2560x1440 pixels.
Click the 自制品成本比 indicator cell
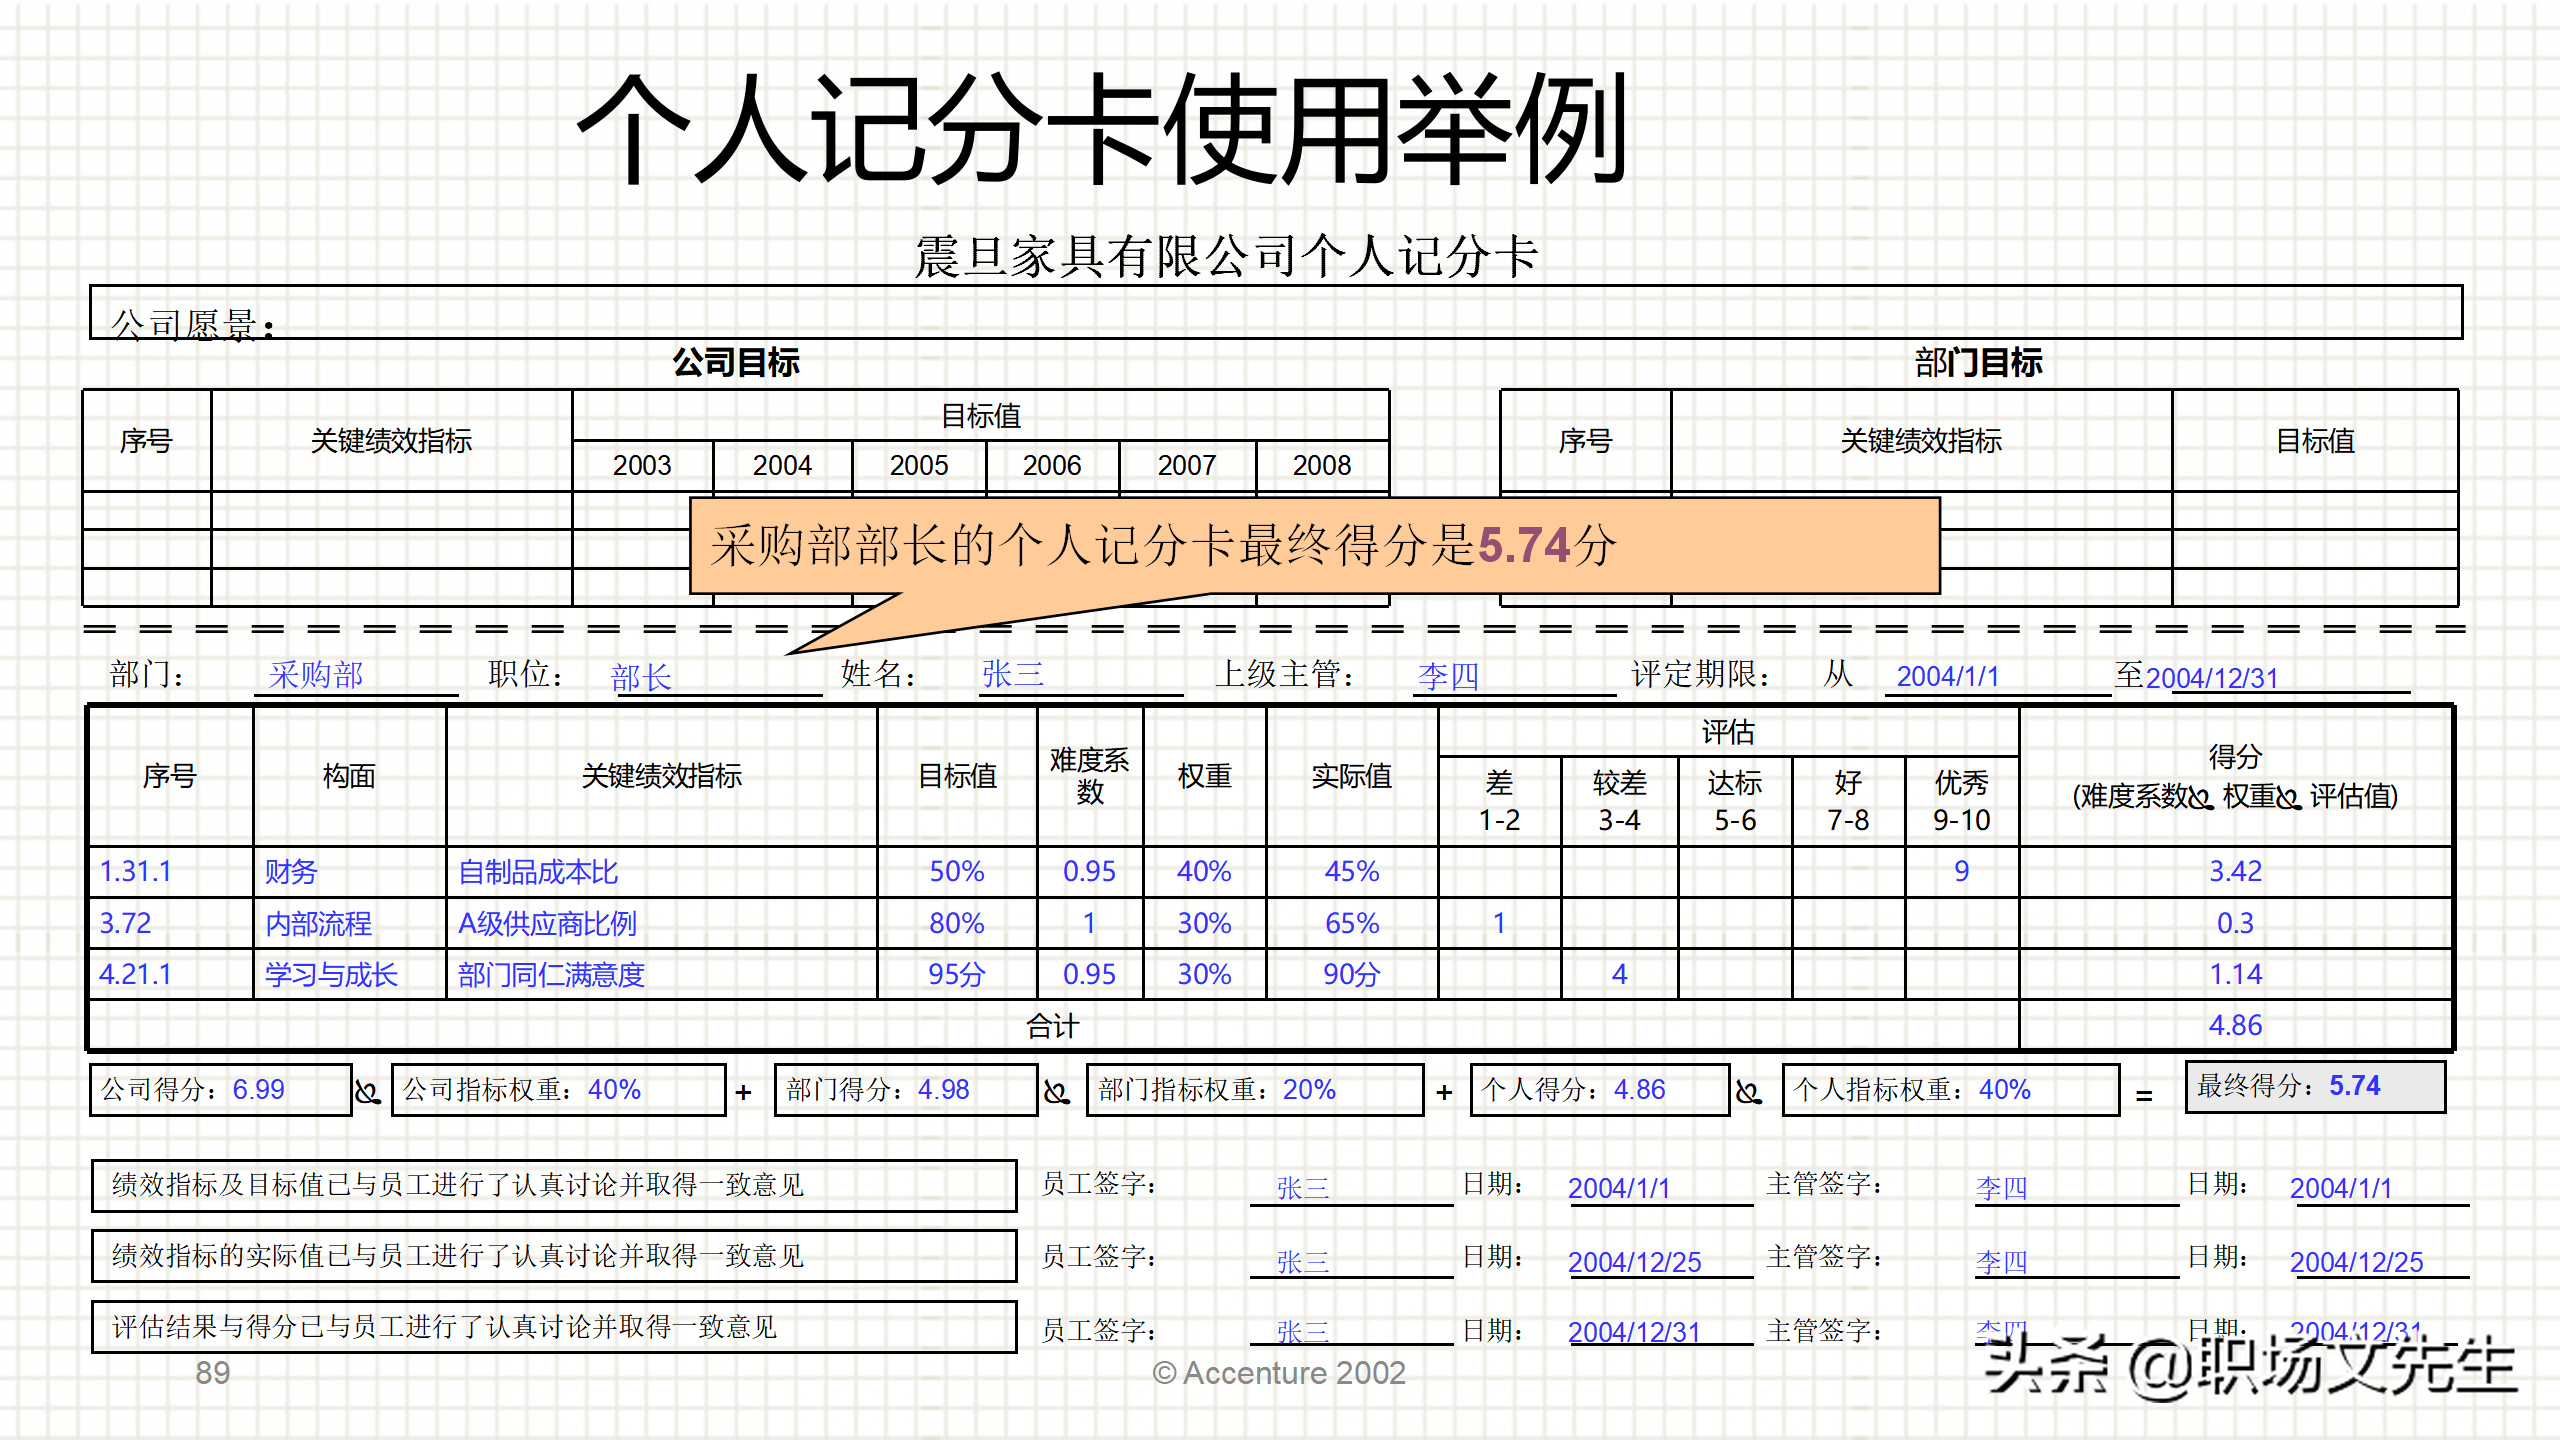[x=538, y=872]
